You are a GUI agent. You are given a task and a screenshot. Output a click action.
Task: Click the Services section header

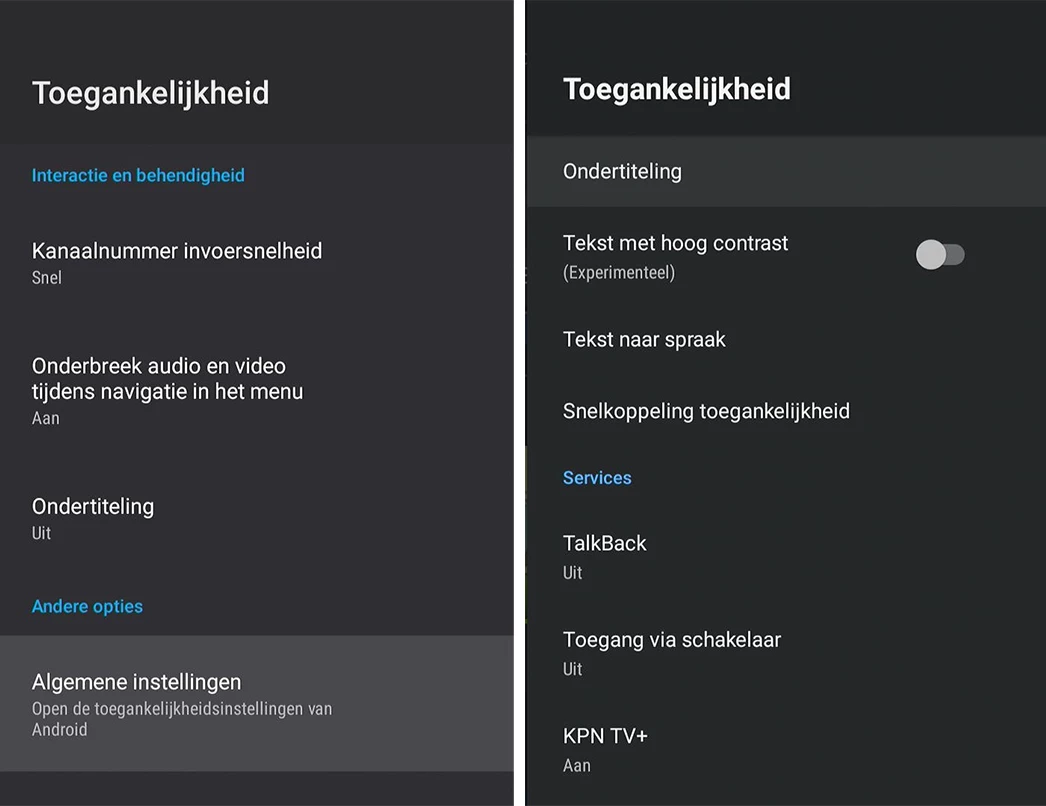[597, 478]
